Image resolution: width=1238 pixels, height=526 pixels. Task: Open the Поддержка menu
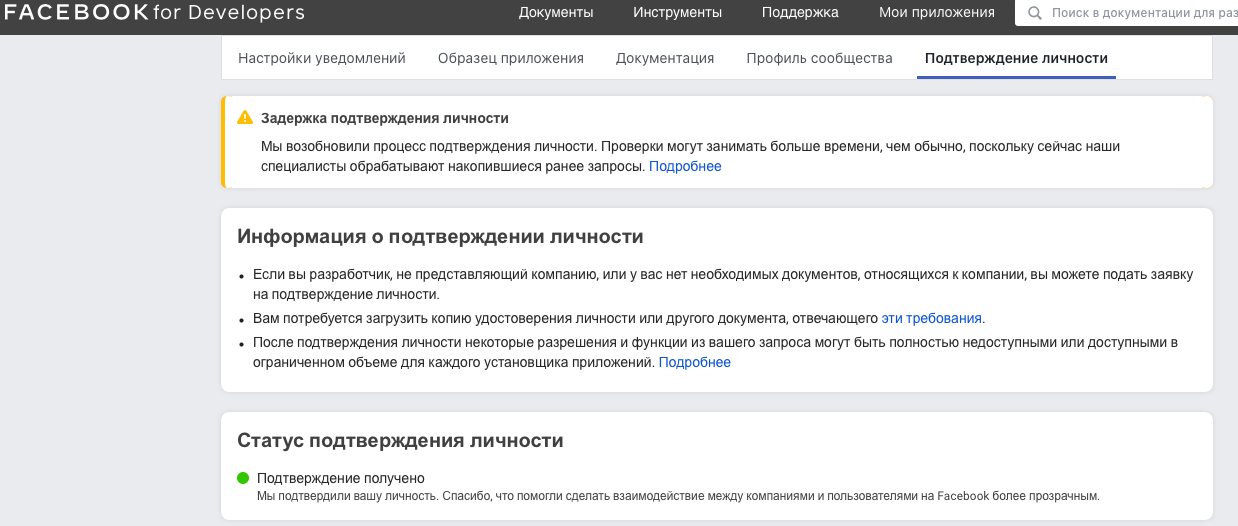(800, 13)
